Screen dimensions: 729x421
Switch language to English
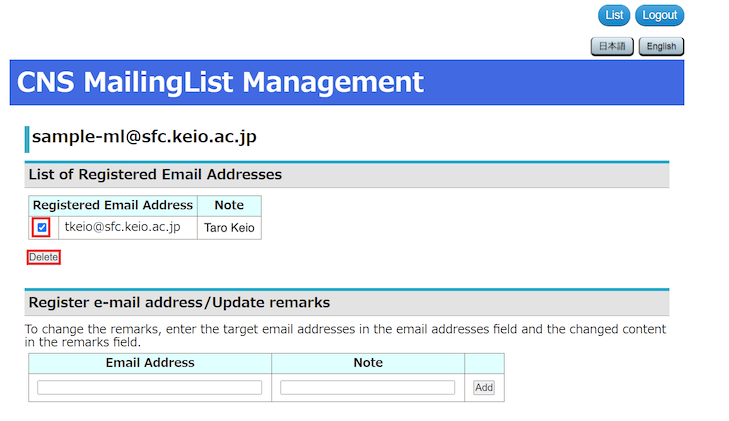[661, 46]
